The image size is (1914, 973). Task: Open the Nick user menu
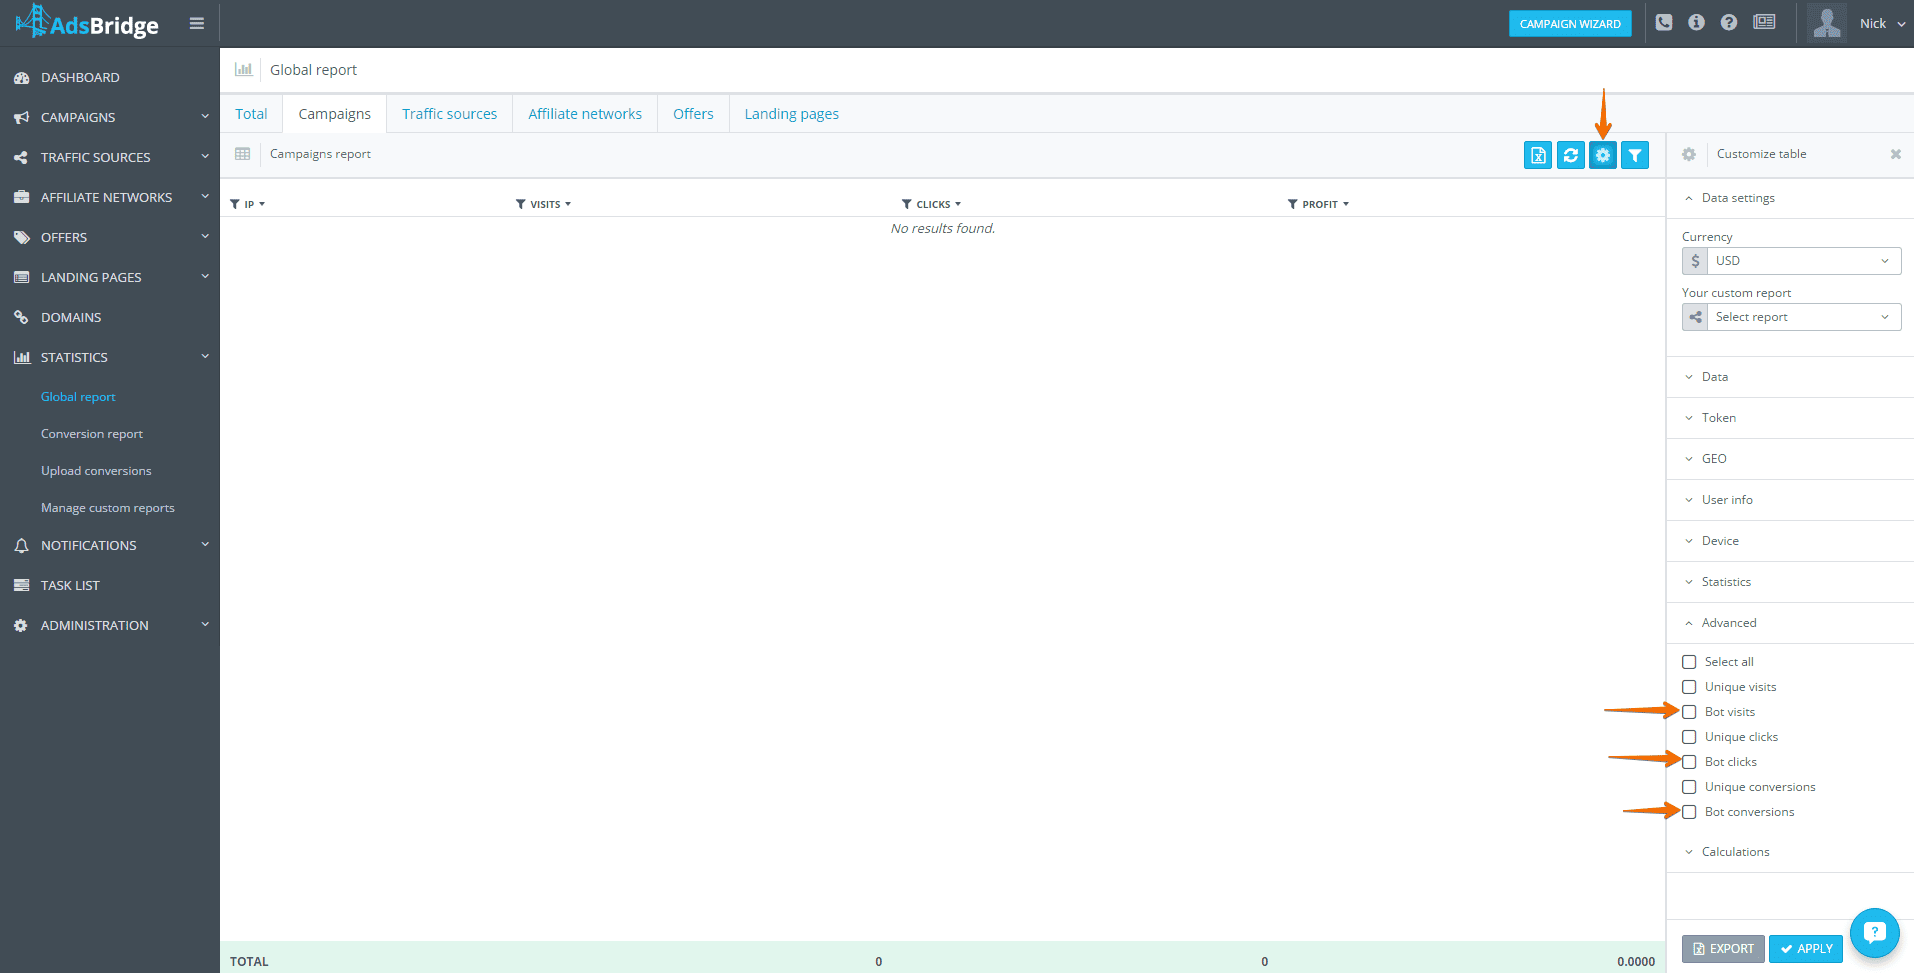pos(1882,23)
